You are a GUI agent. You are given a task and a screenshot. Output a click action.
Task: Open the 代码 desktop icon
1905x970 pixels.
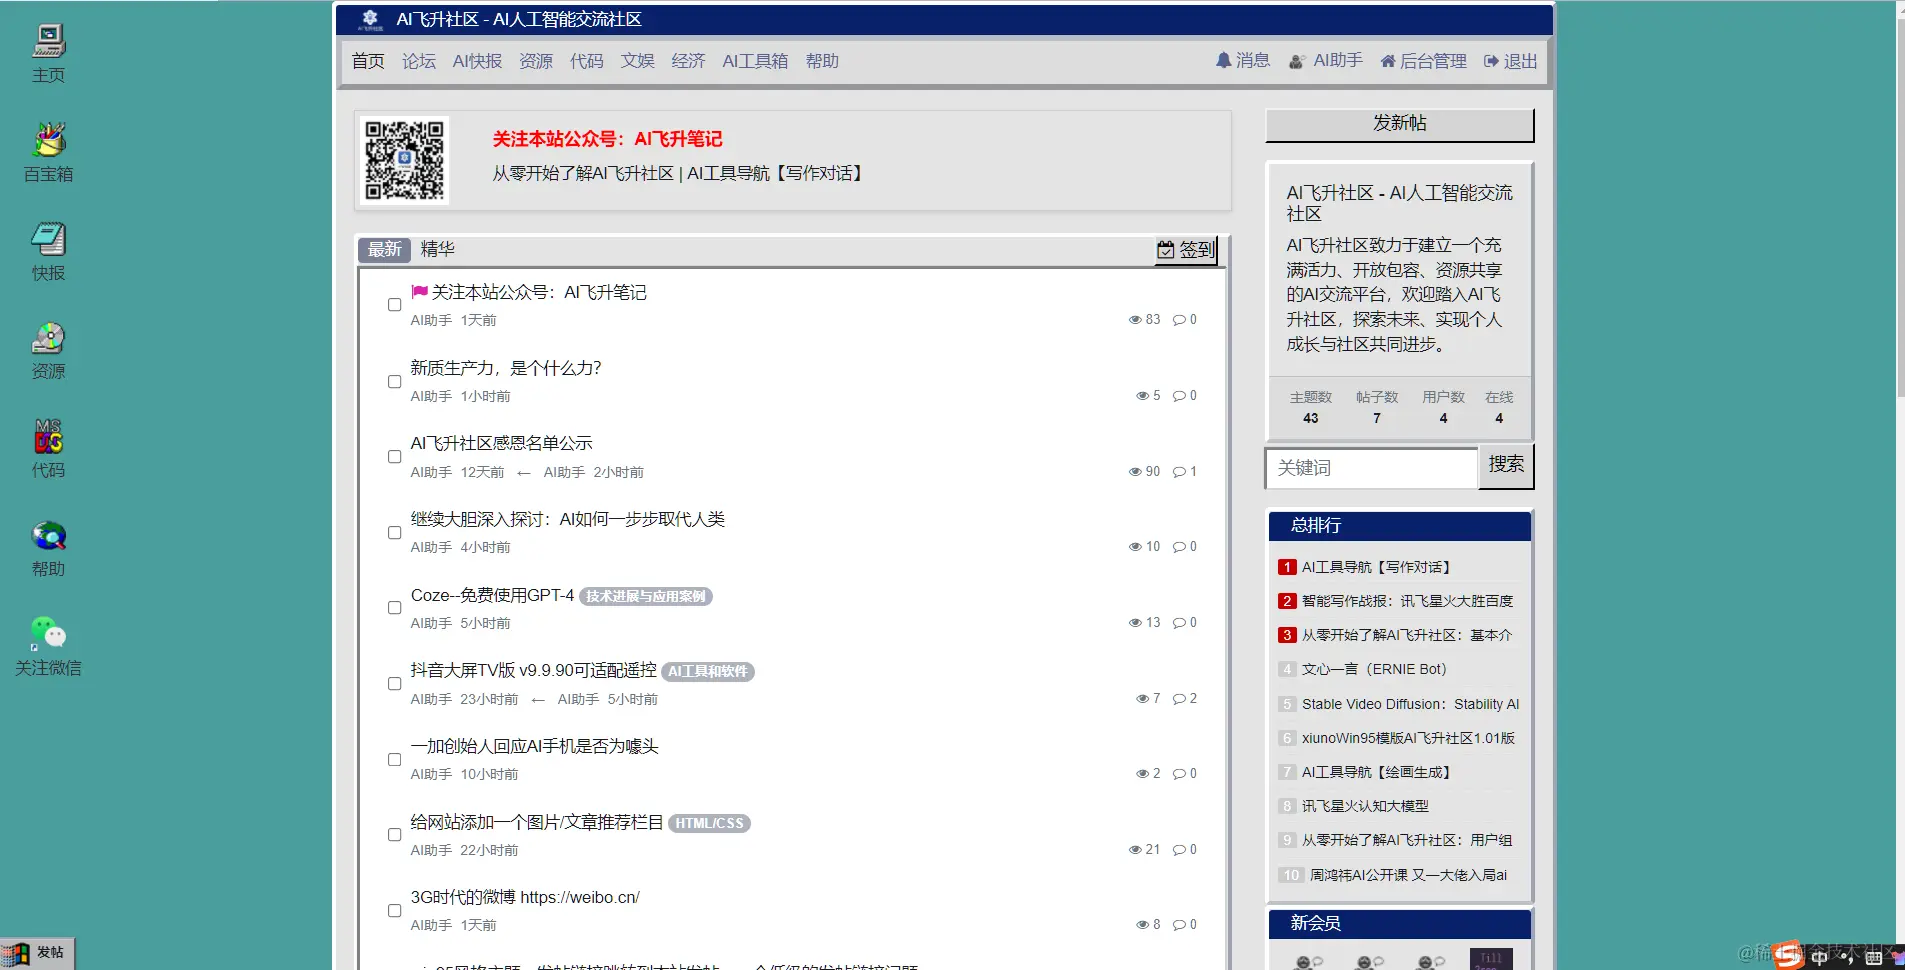[48, 448]
